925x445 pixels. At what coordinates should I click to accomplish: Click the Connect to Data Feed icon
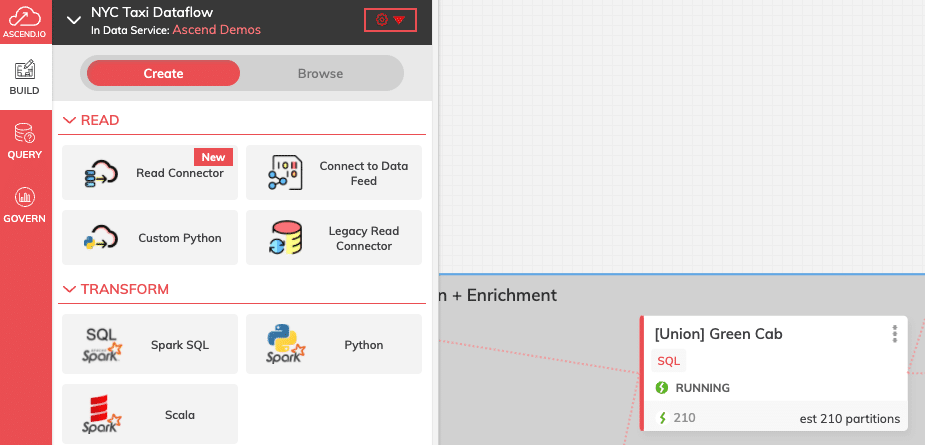(x=285, y=173)
